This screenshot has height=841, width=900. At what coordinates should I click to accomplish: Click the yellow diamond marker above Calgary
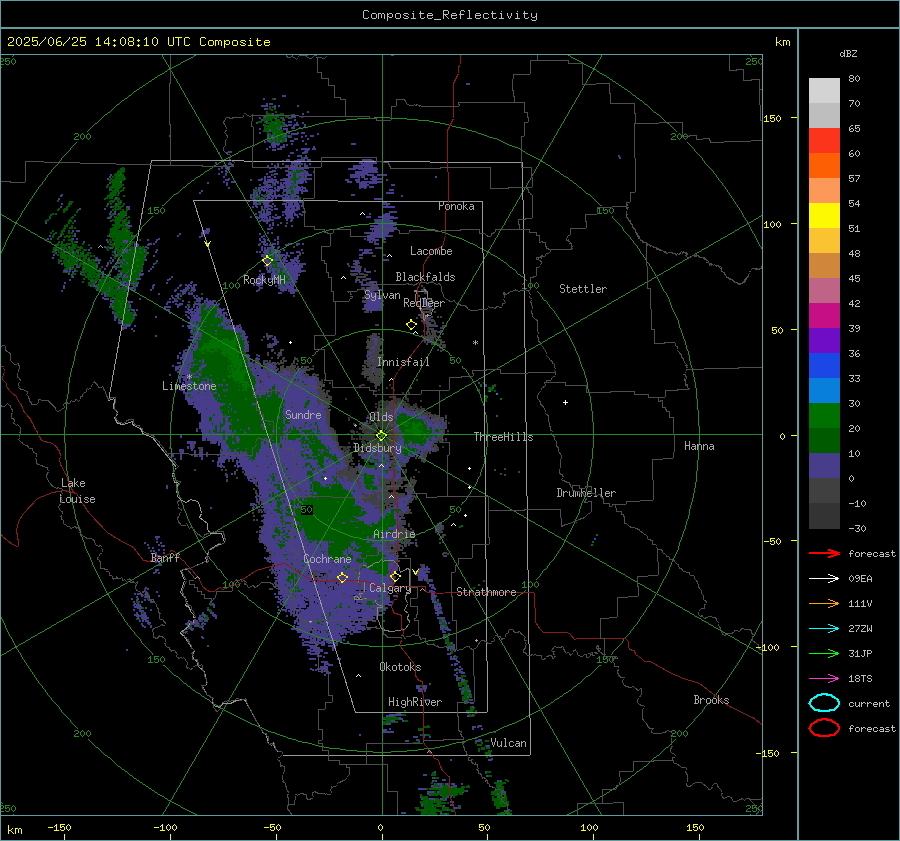395,576
